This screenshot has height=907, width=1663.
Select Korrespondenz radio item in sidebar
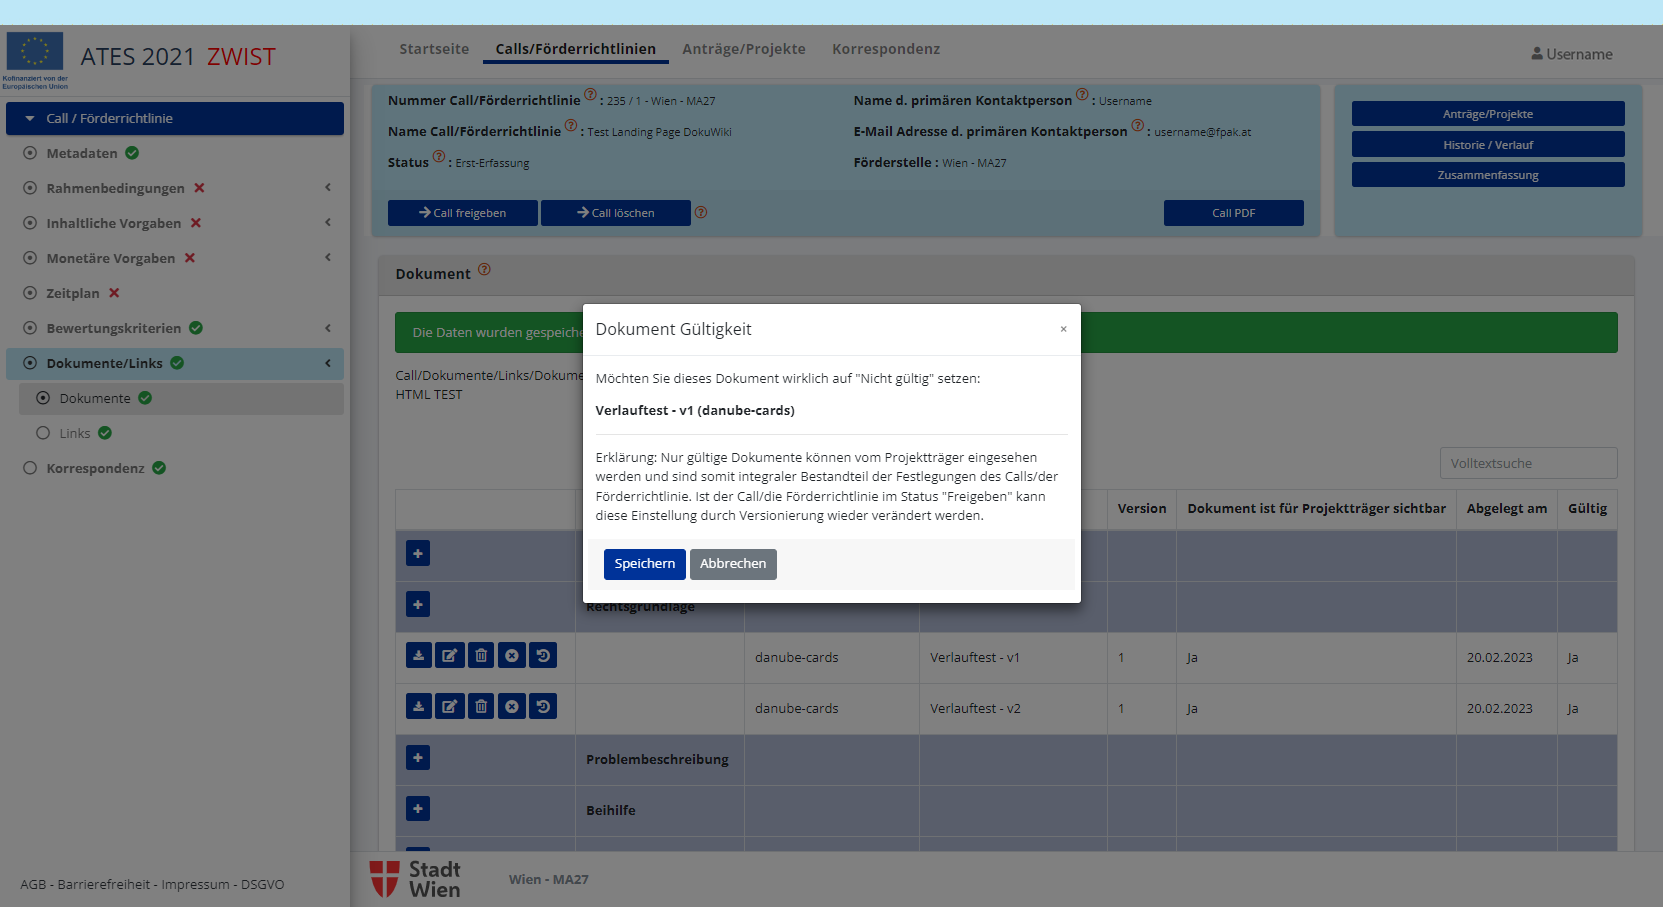[x=30, y=468]
